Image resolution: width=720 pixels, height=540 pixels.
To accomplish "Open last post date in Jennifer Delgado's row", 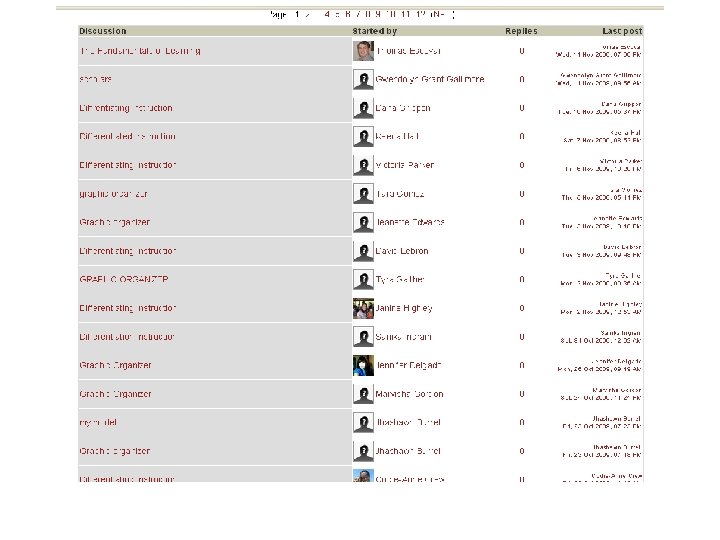I will pyautogui.click(x=599, y=369).
